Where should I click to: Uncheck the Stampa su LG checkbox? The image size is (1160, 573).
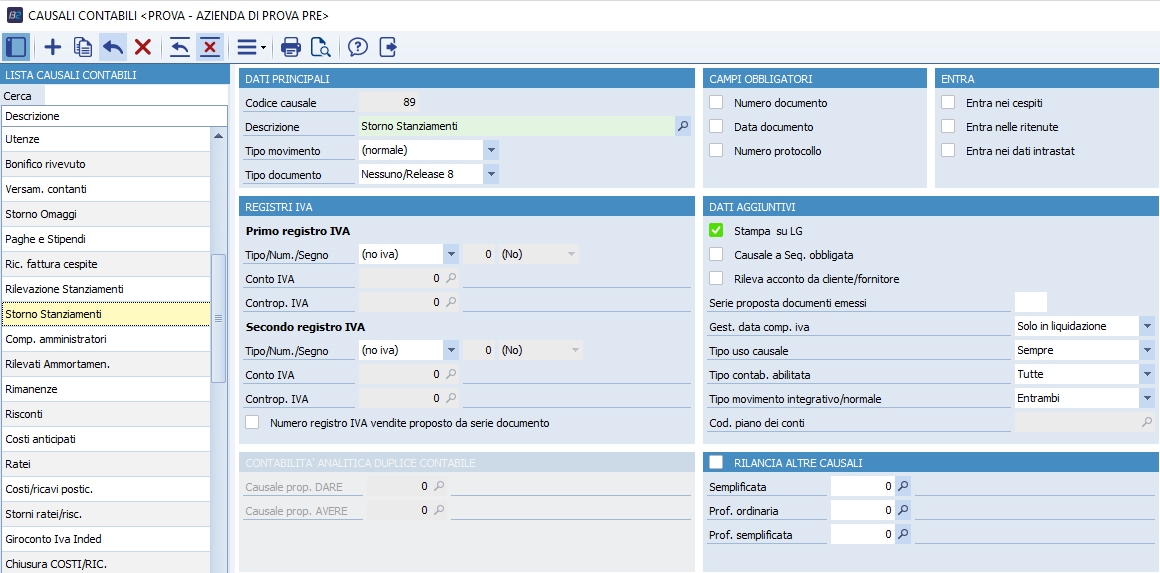tap(716, 231)
